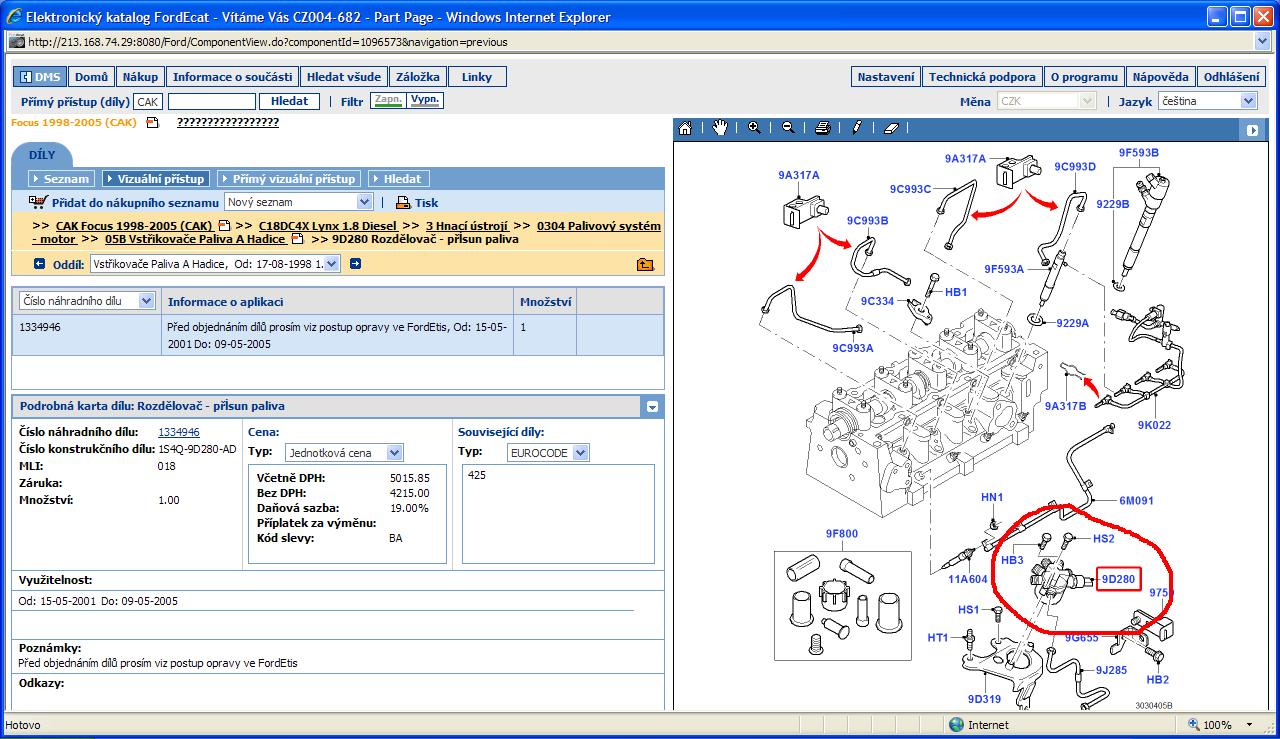Click the folder-up icon in section bar
1280x739 pixels.
point(645,264)
